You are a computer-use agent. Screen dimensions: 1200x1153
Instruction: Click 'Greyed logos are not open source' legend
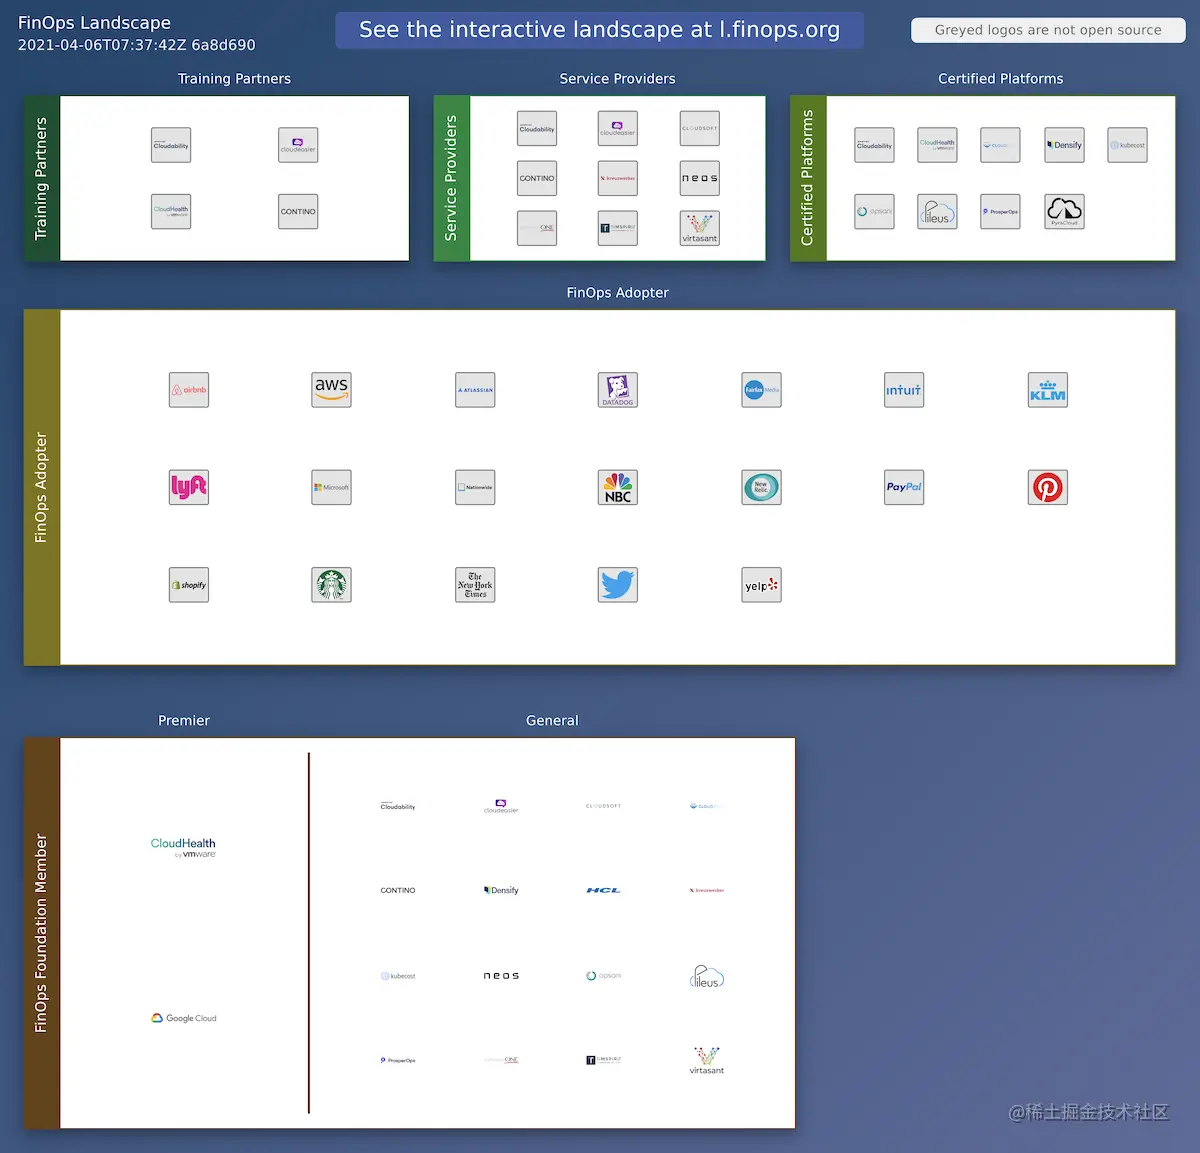(1048, 30)
